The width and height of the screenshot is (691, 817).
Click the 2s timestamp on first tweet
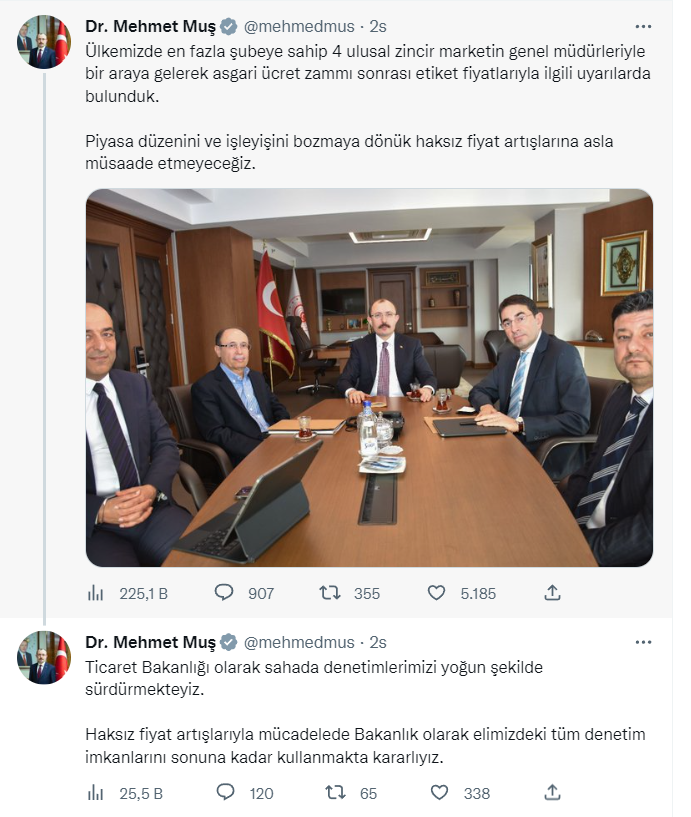[378, 27]
